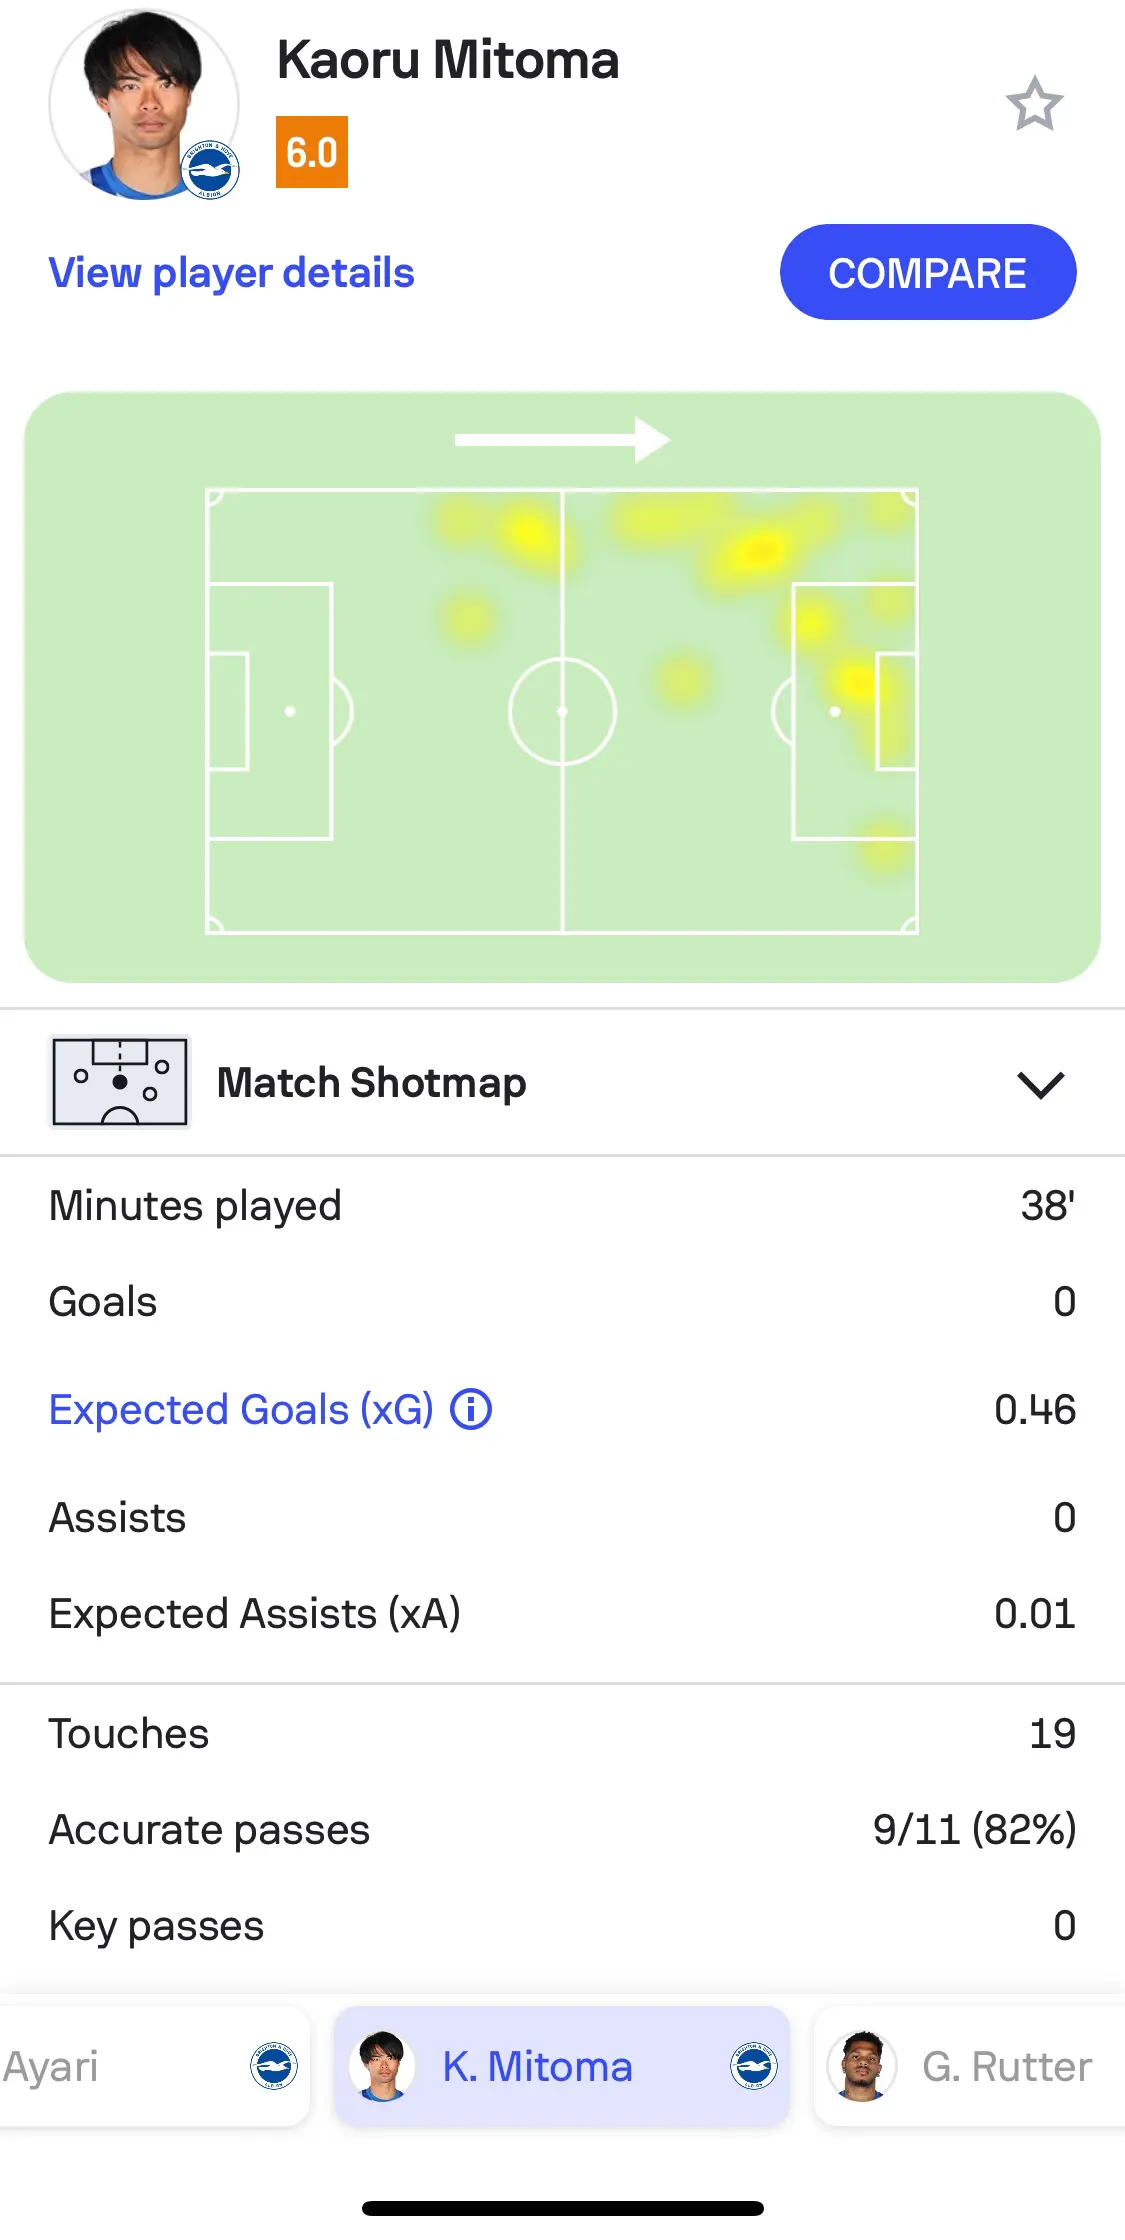Select the Kaoru Mitoma profile photo

[144, 104]
